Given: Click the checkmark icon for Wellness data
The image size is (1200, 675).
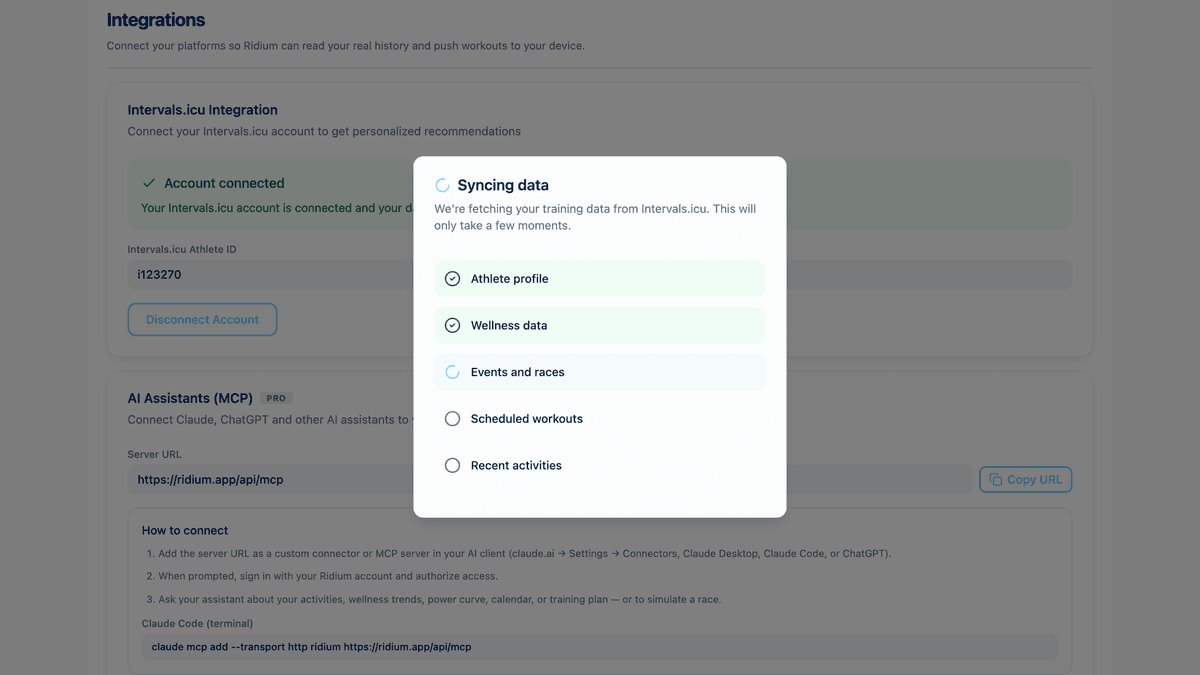Looking at the screenshot, I should click(452, 325).
